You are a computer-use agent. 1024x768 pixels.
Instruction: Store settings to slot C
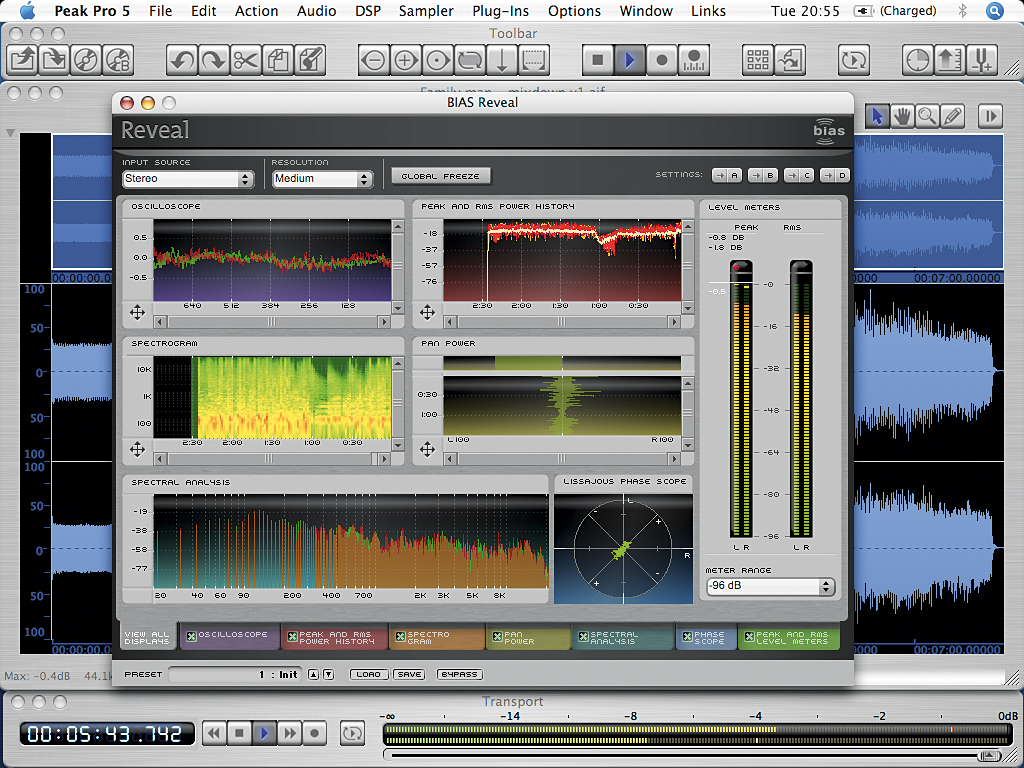click(799, 175)
